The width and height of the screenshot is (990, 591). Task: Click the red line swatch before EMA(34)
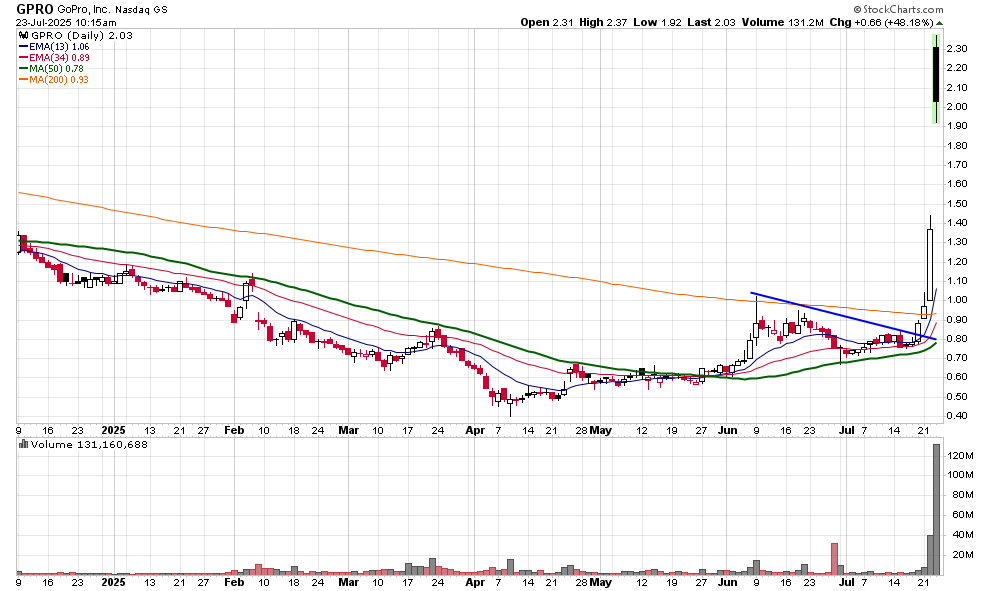[23, 57]
